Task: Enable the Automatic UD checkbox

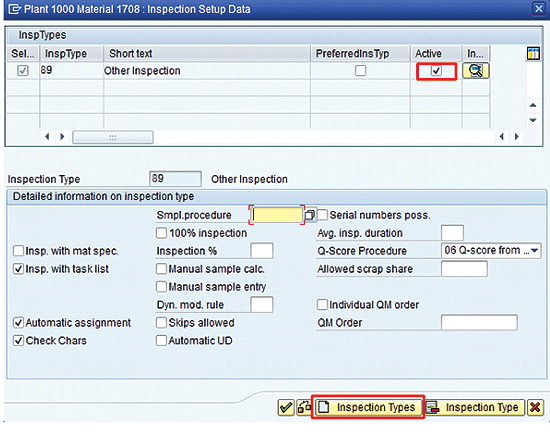Action: tap(161, 341)
